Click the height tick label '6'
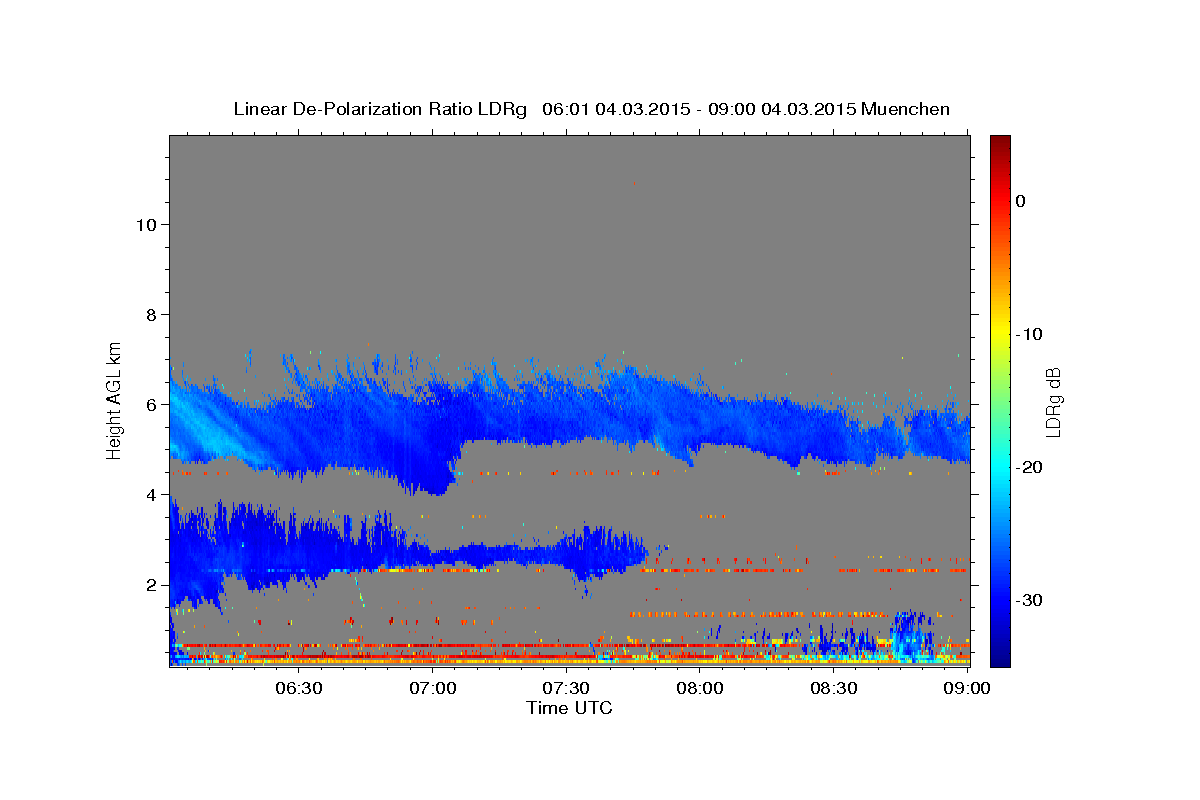 [150, 404]
